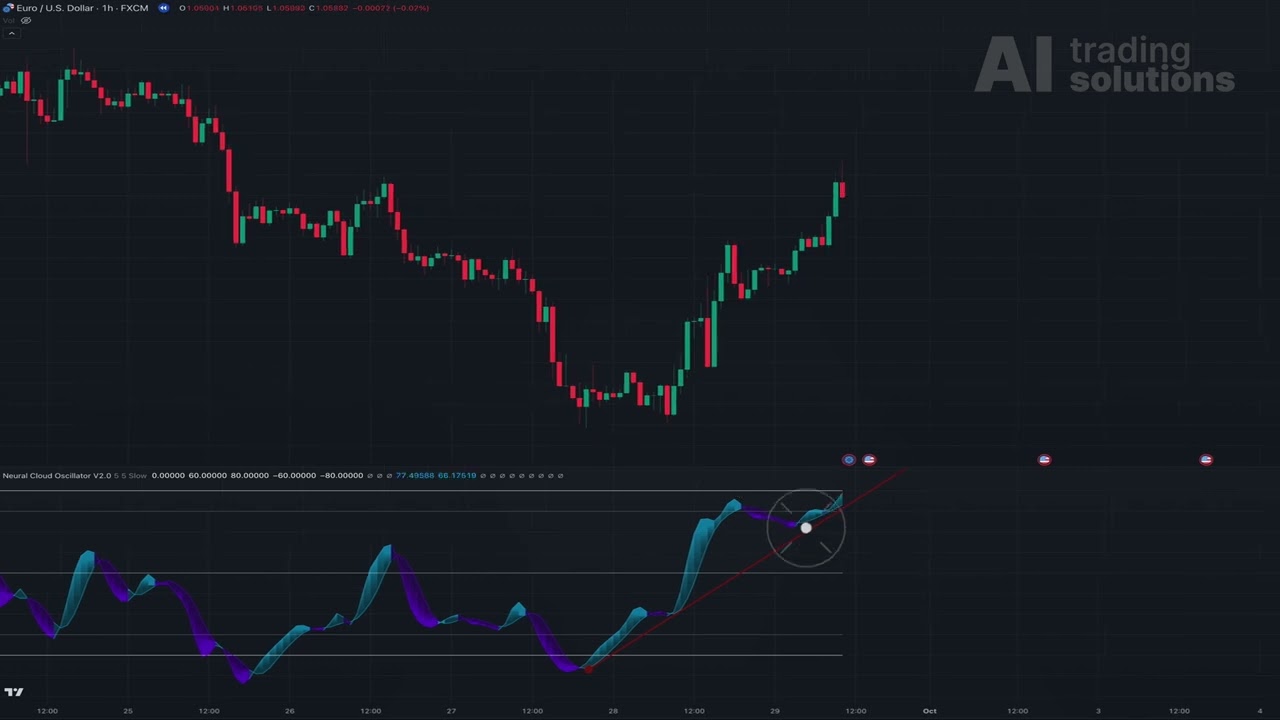Click the 25 date label on time axis
The height and width of the screenshot is (720, 1280).
click(128, 711)
